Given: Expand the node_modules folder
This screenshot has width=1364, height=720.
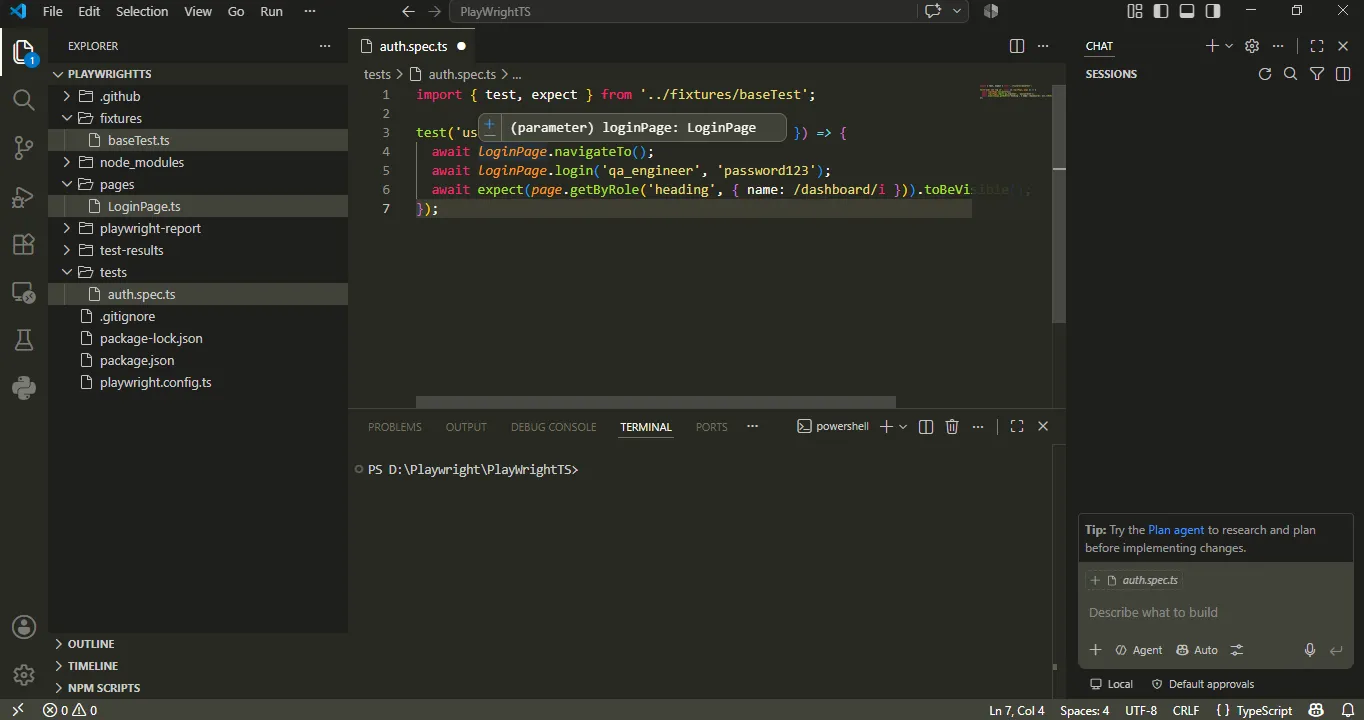Looking at the screenshot, I should (x=67, y=162).
